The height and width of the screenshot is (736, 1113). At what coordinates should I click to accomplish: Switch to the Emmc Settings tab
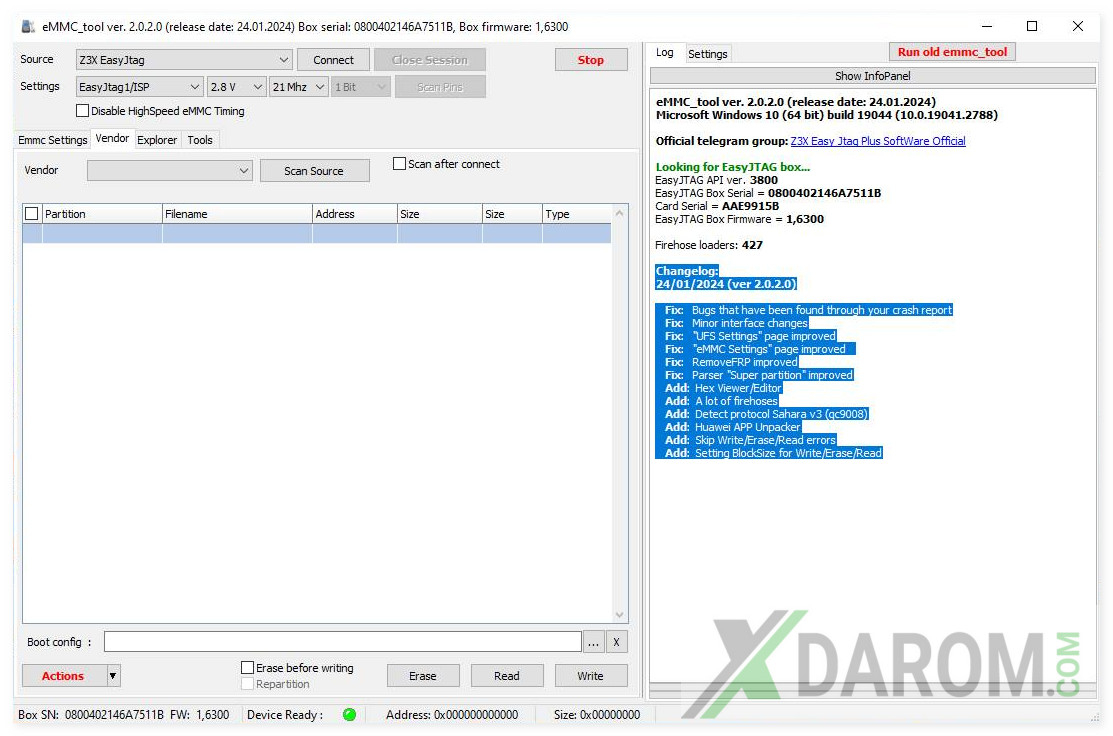tap(53, 140)
